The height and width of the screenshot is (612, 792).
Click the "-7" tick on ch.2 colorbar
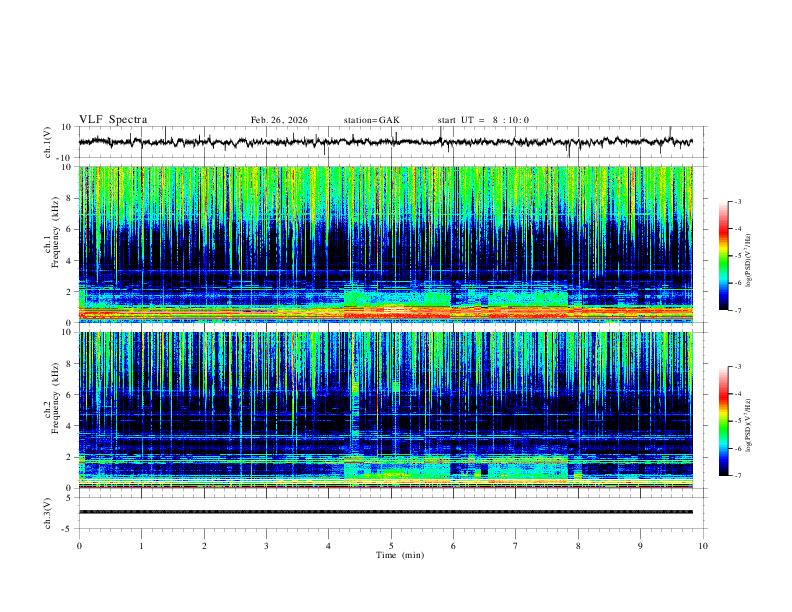[737, 476]
